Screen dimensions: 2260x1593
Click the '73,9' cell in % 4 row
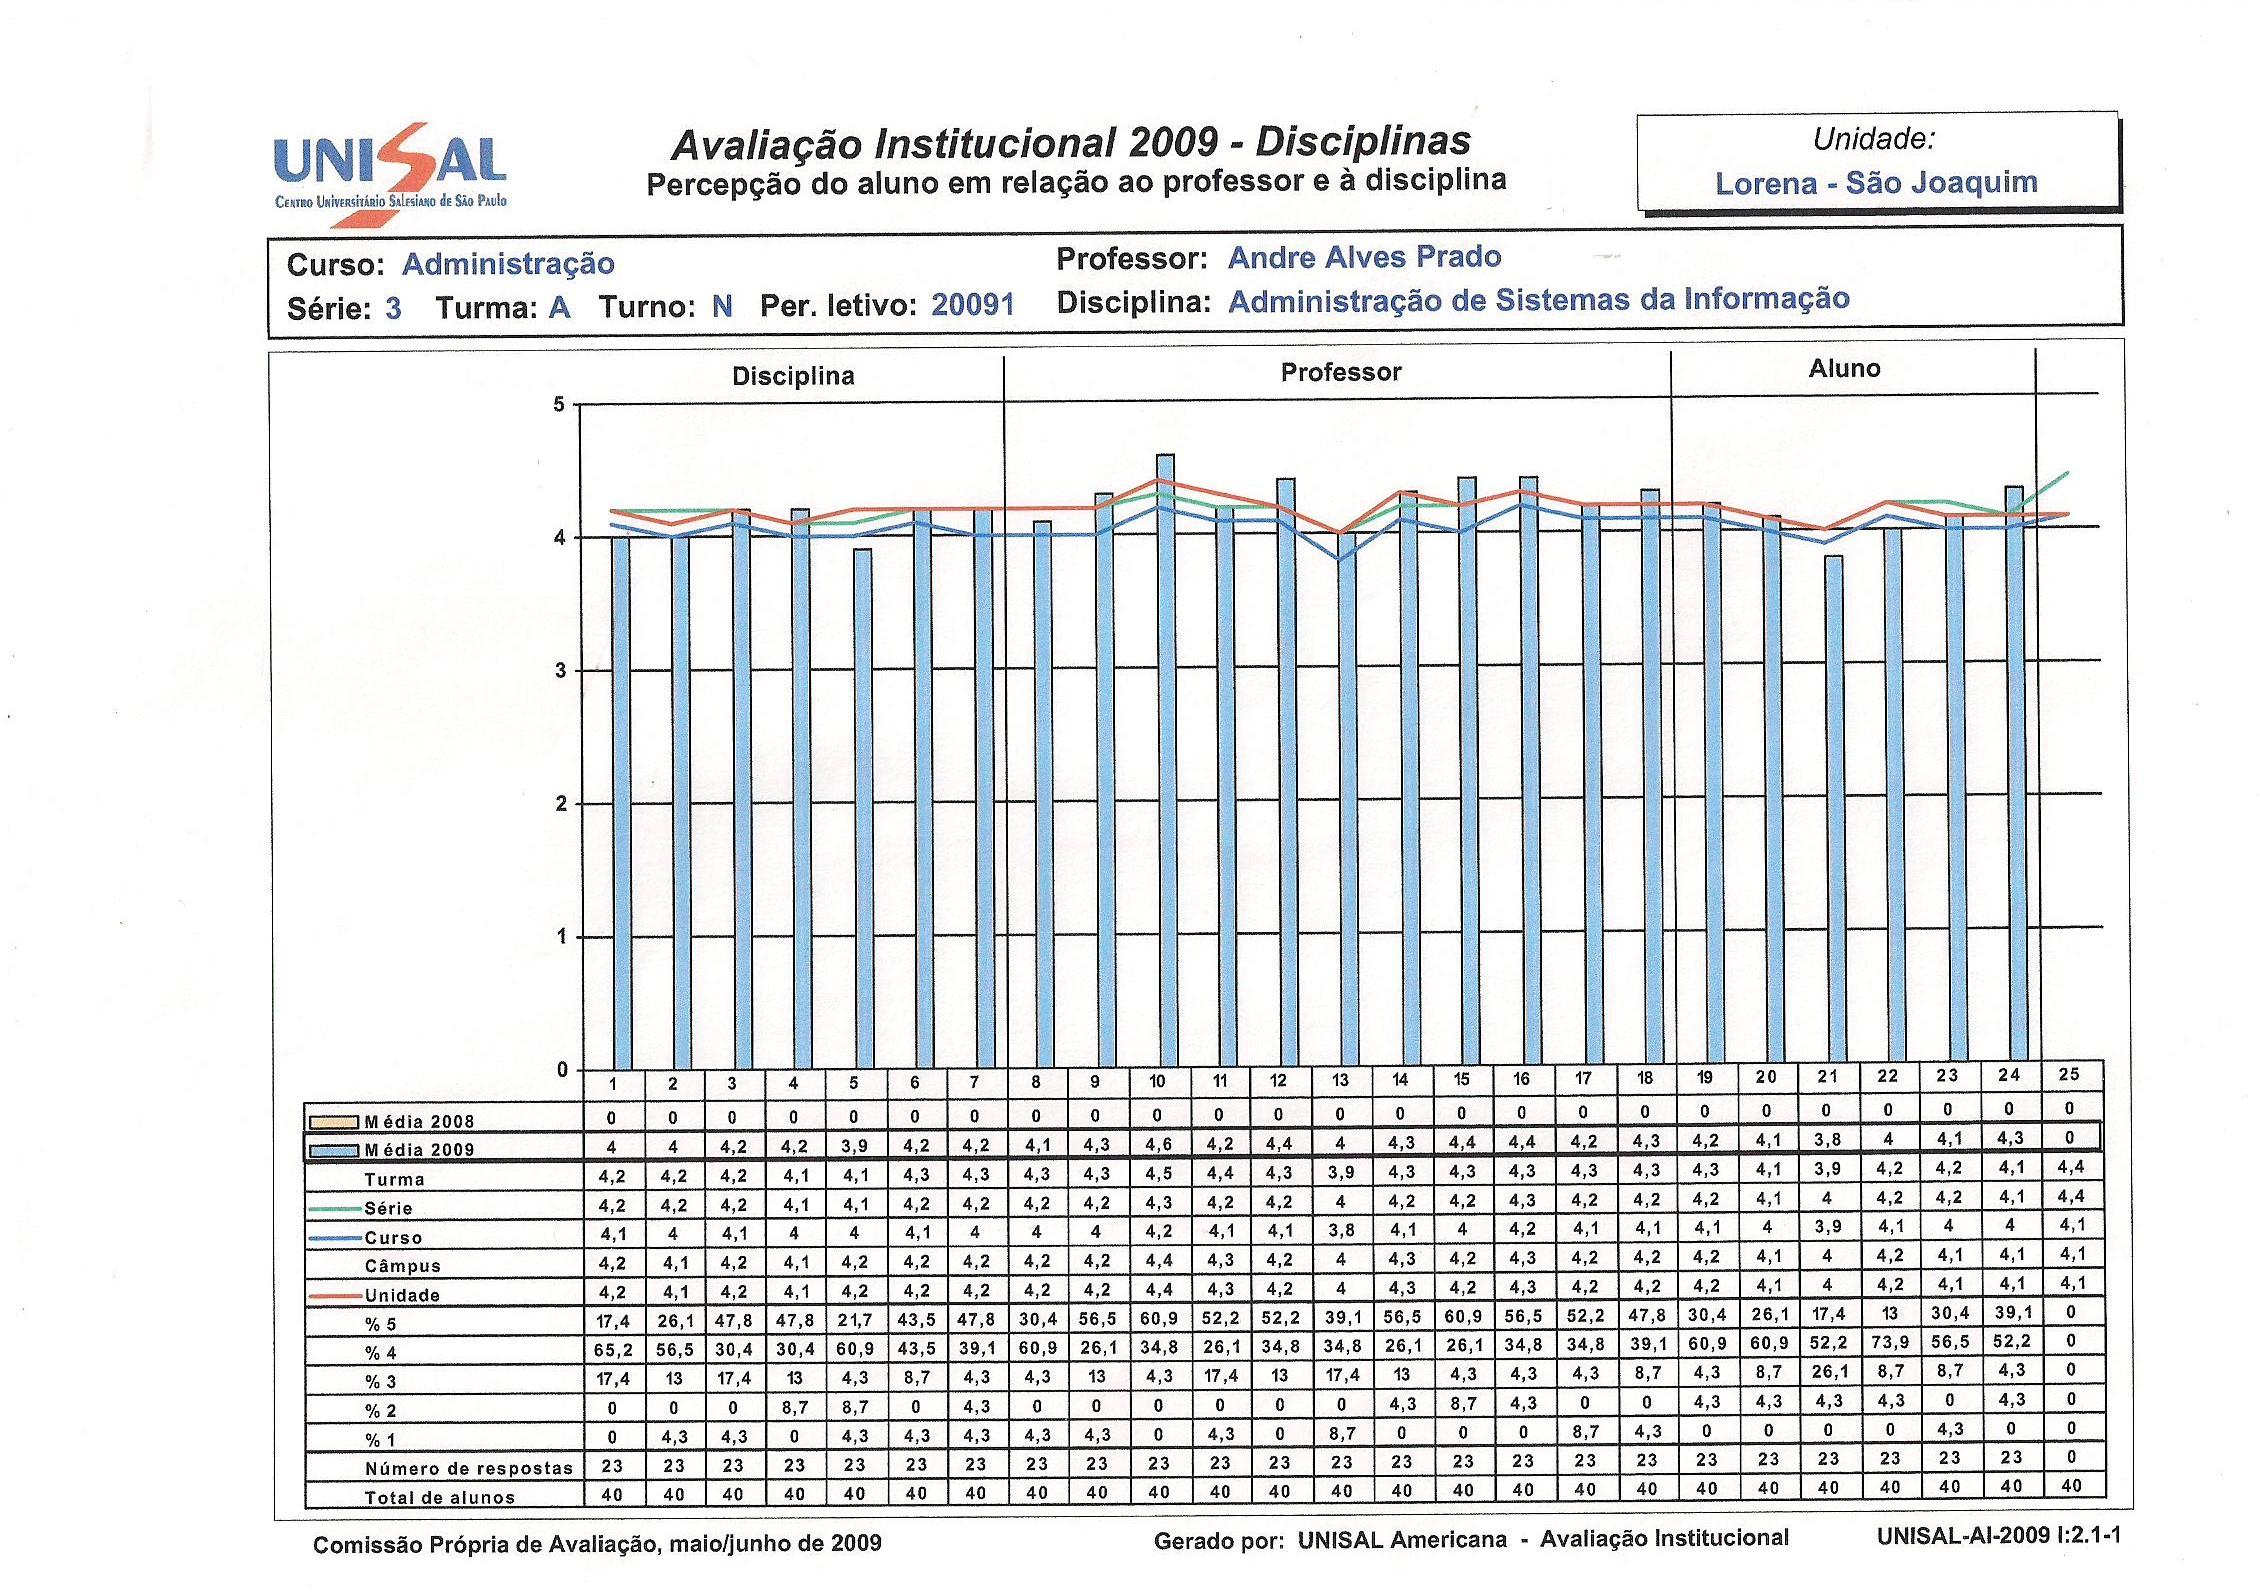point(1888,1341)
